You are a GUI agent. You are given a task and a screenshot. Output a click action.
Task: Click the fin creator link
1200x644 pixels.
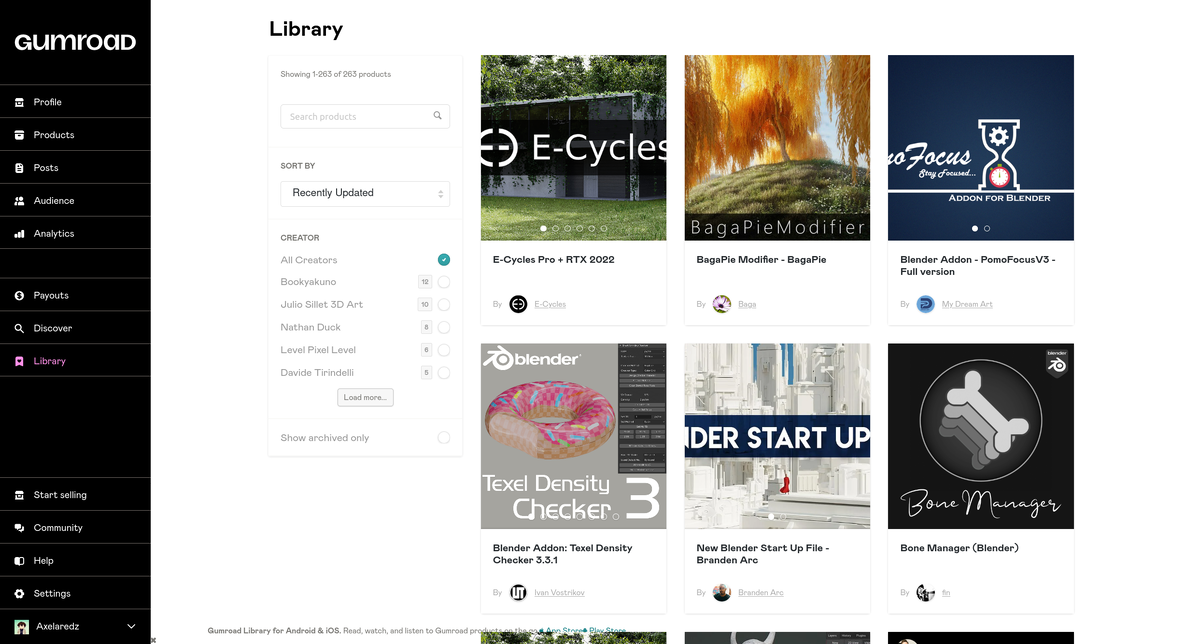coord(946,592)
